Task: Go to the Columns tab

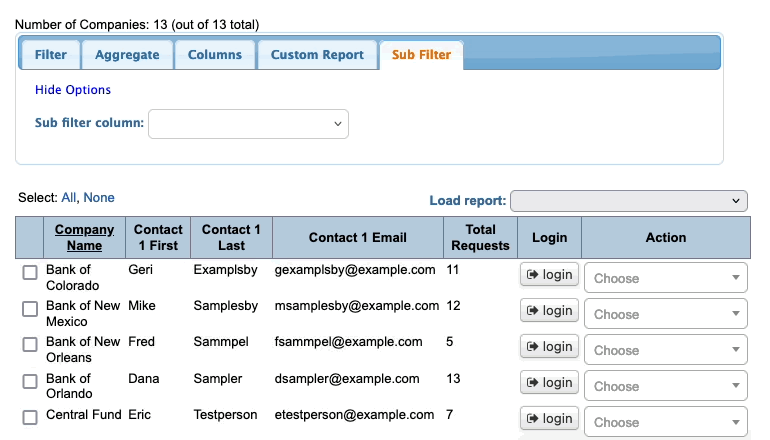Action: 215,55
